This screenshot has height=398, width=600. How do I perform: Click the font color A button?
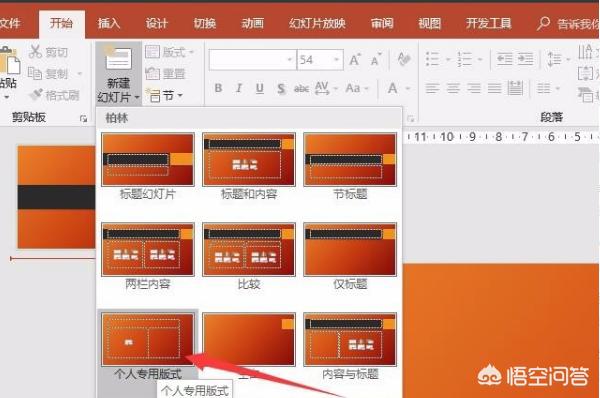tap(392, 88)
